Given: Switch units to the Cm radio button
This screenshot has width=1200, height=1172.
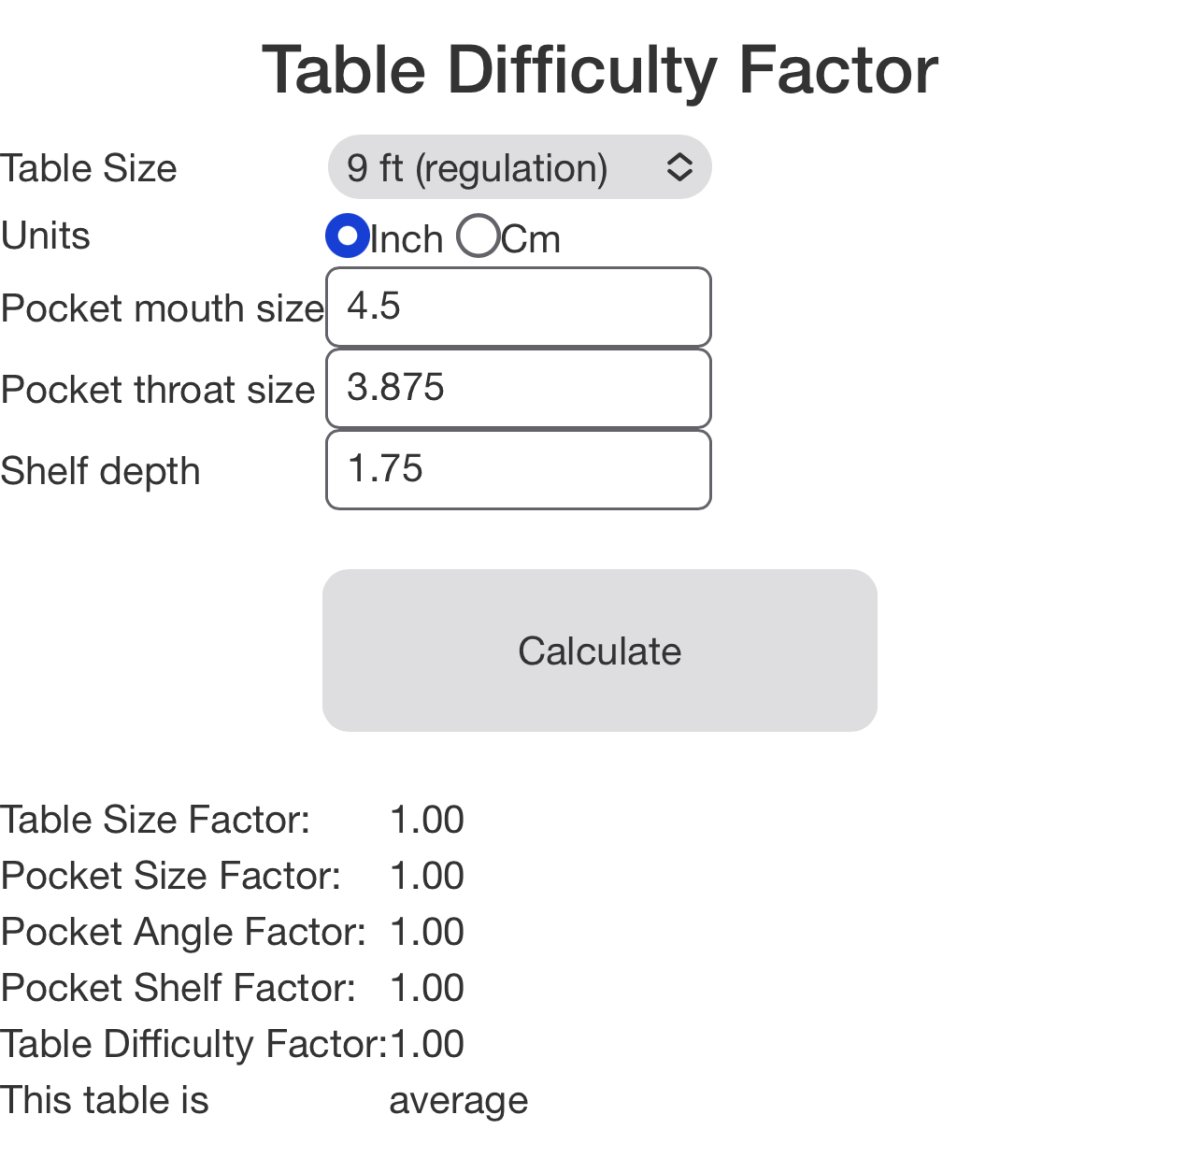Looking at the screenshot, I should click(x=477, y=237).
